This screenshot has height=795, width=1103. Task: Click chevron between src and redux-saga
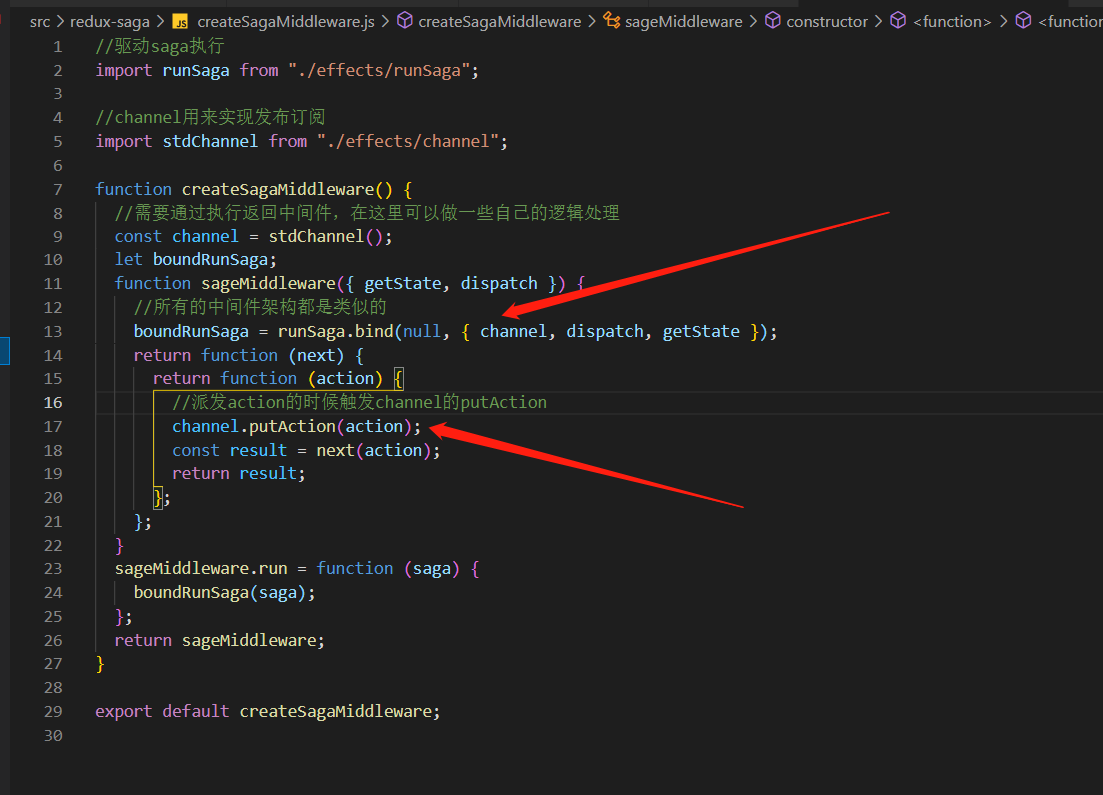pos(60,22)
